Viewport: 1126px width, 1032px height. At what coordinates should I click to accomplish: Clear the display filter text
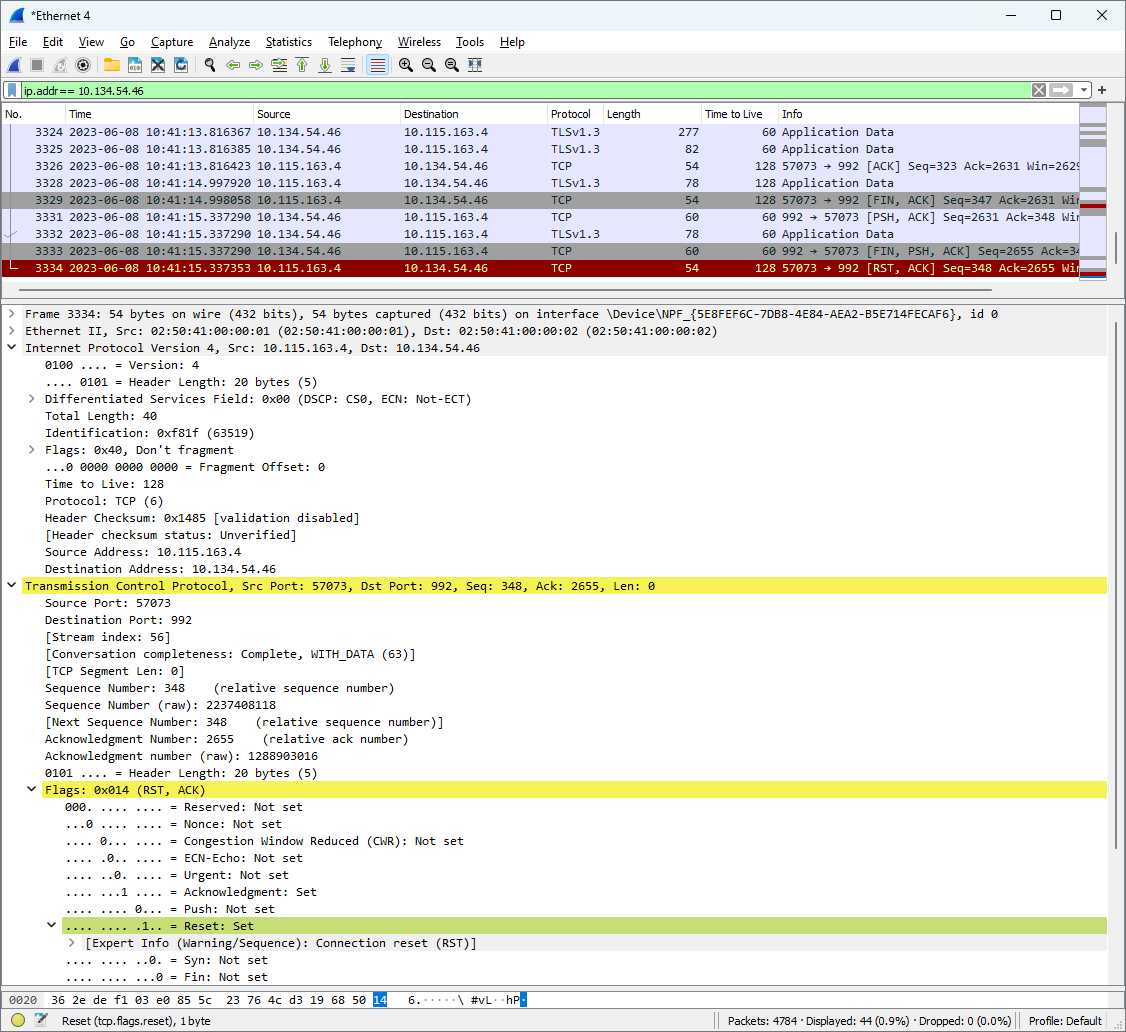1039,90
